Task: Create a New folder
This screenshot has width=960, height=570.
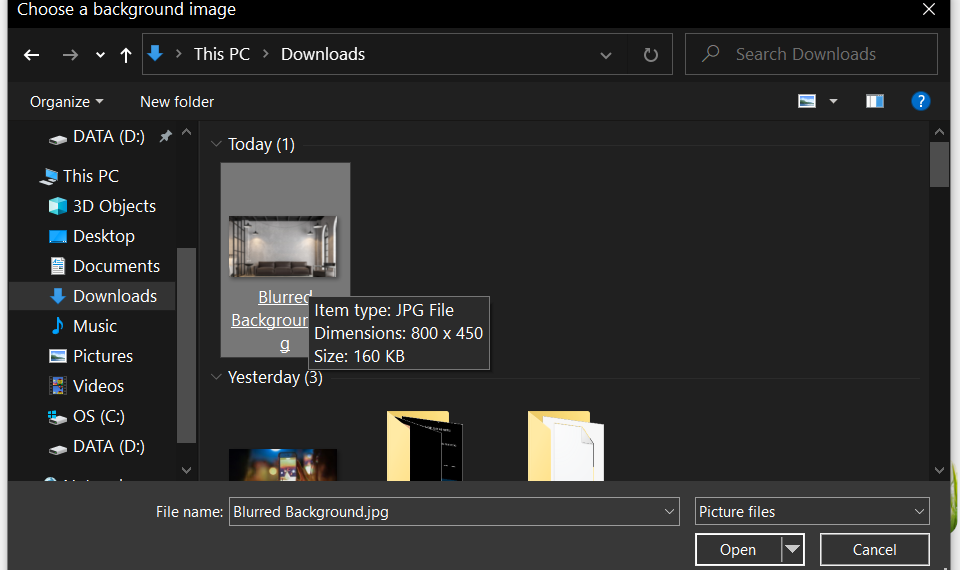Action: tap(177, 102)
